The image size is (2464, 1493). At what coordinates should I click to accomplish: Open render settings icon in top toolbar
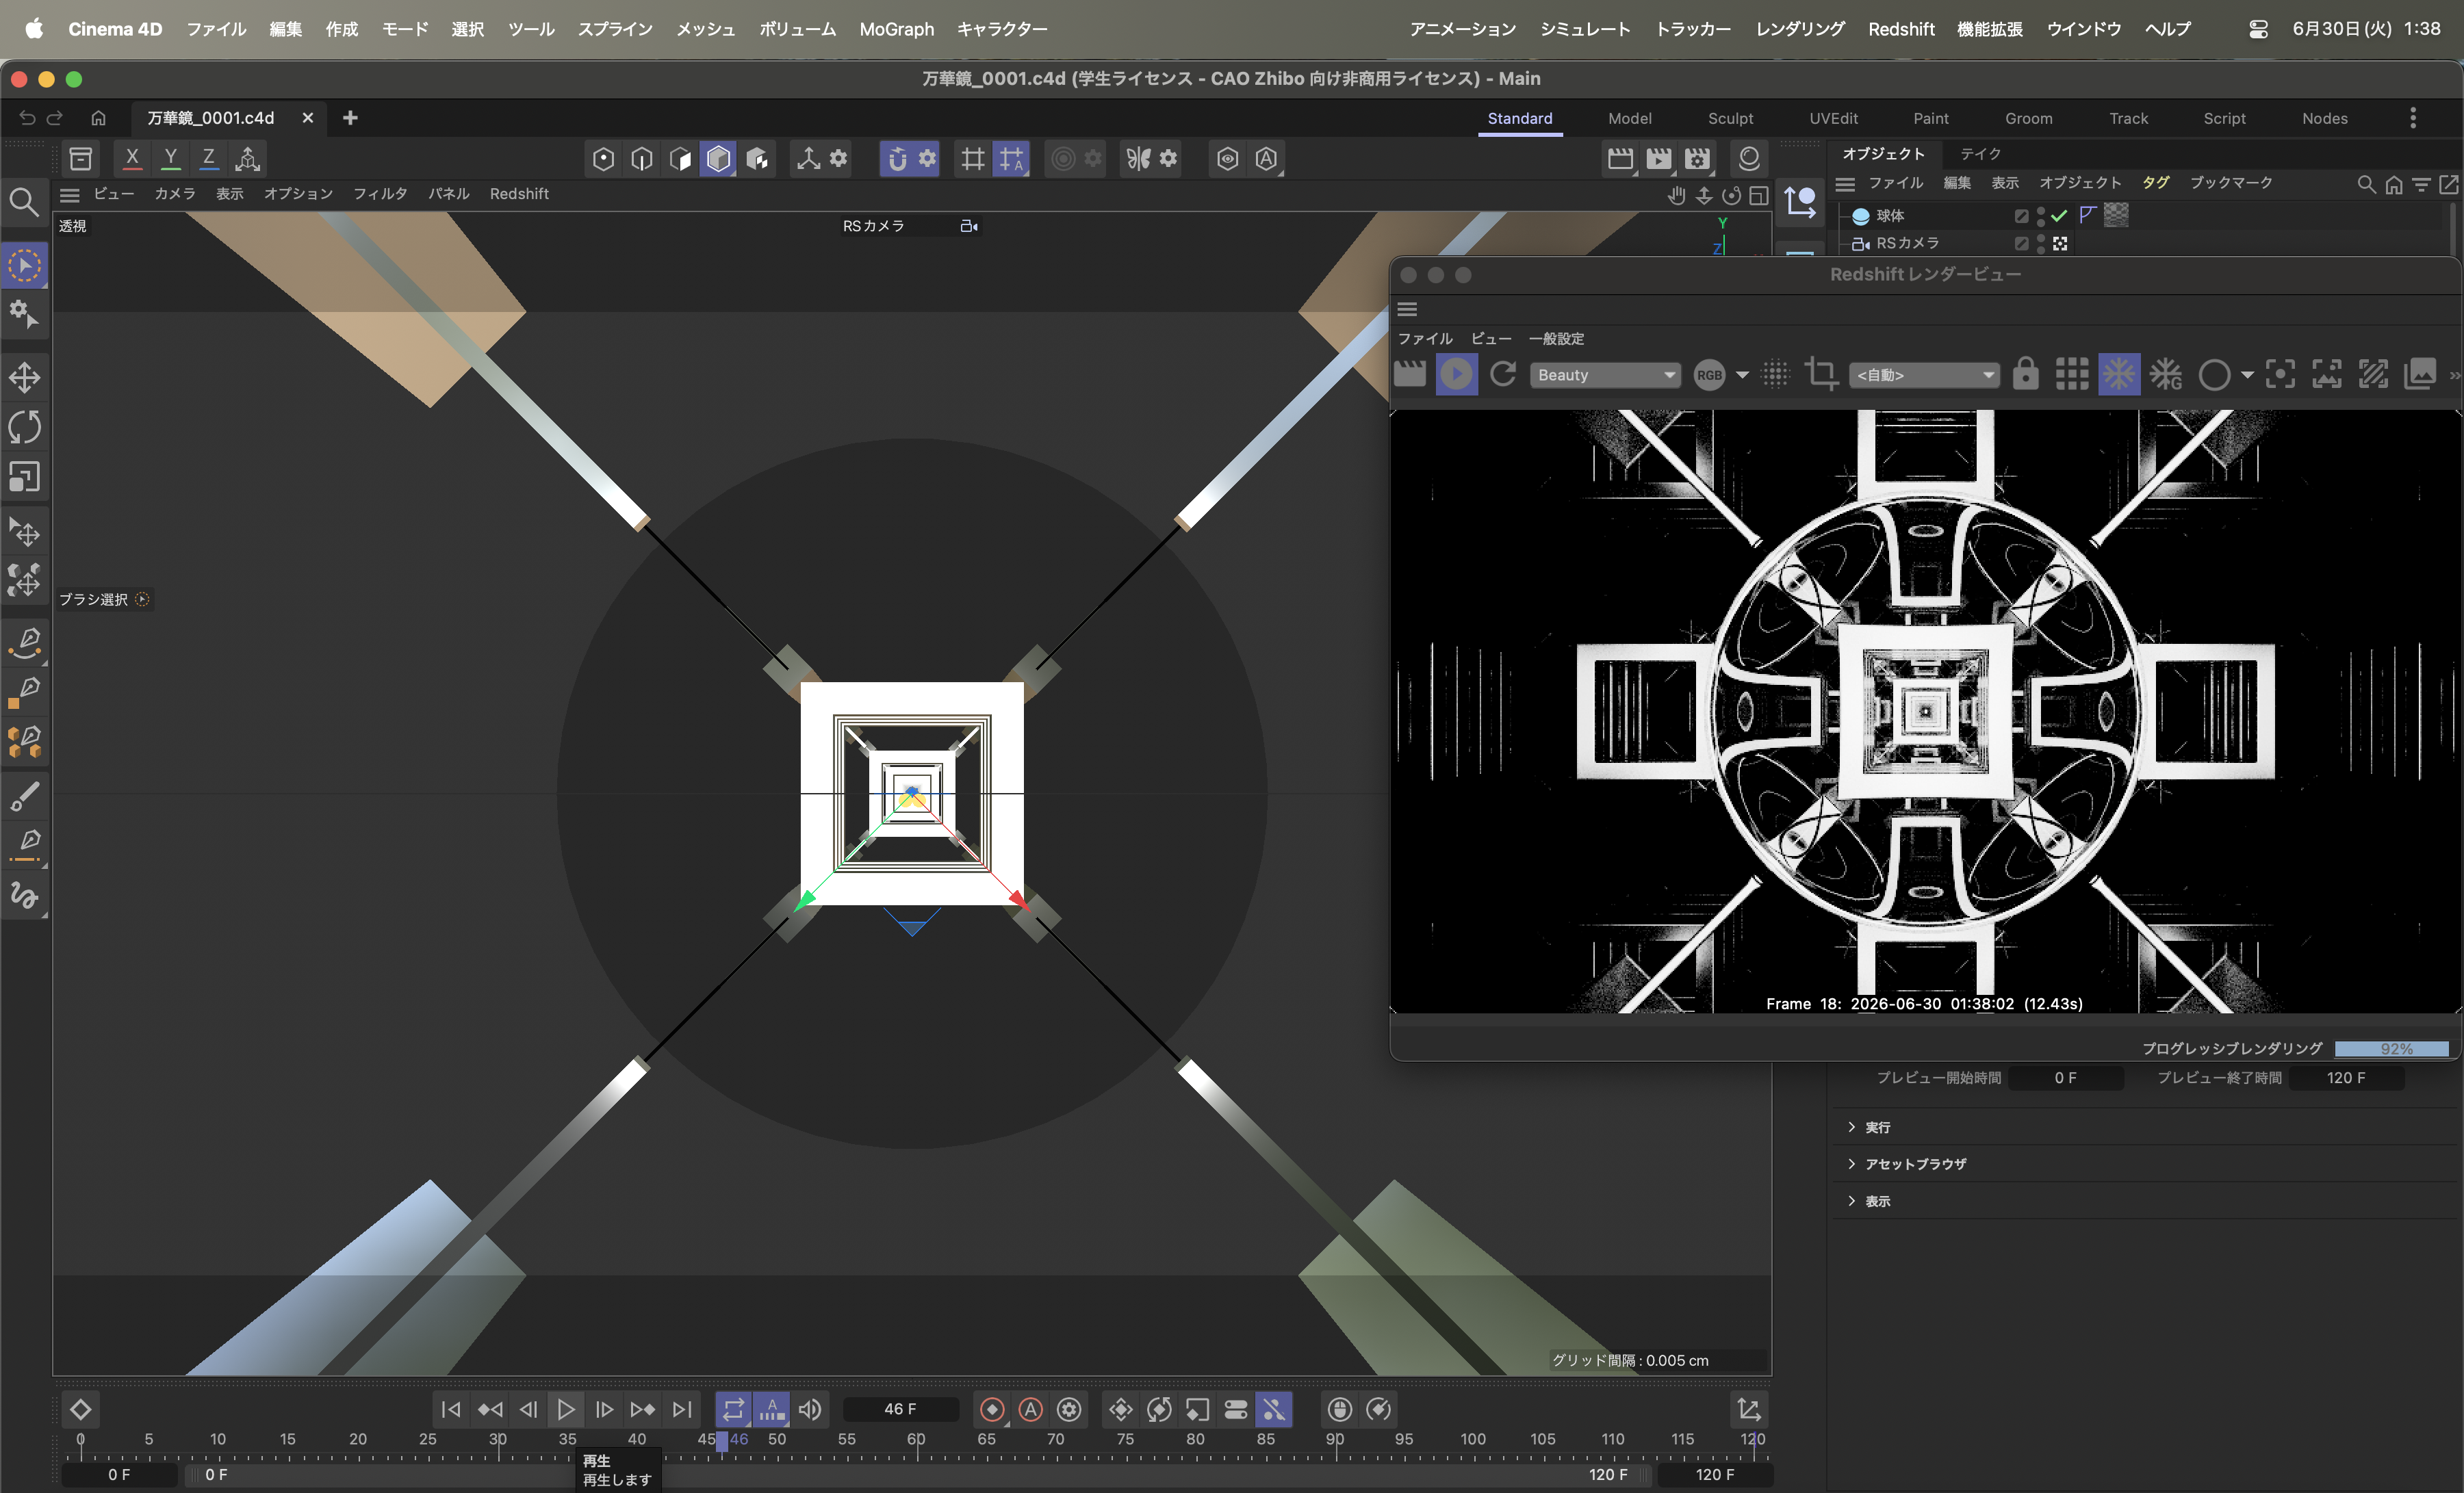[1697, 158]
